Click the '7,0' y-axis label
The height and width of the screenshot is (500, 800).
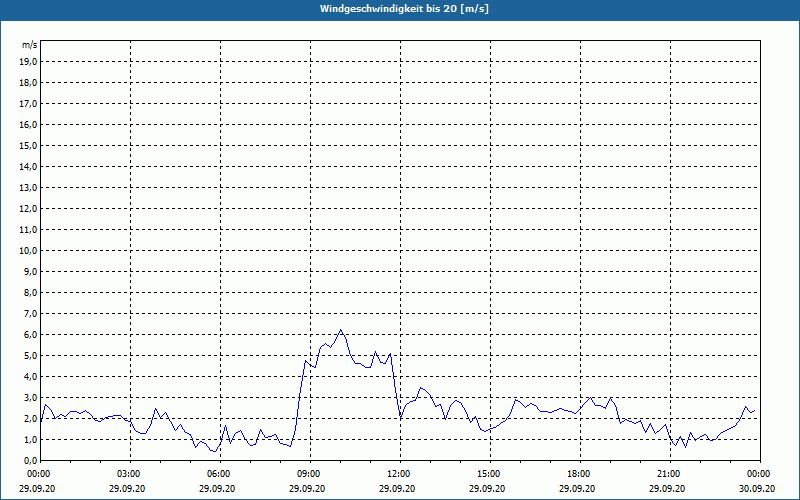point(31,314)
